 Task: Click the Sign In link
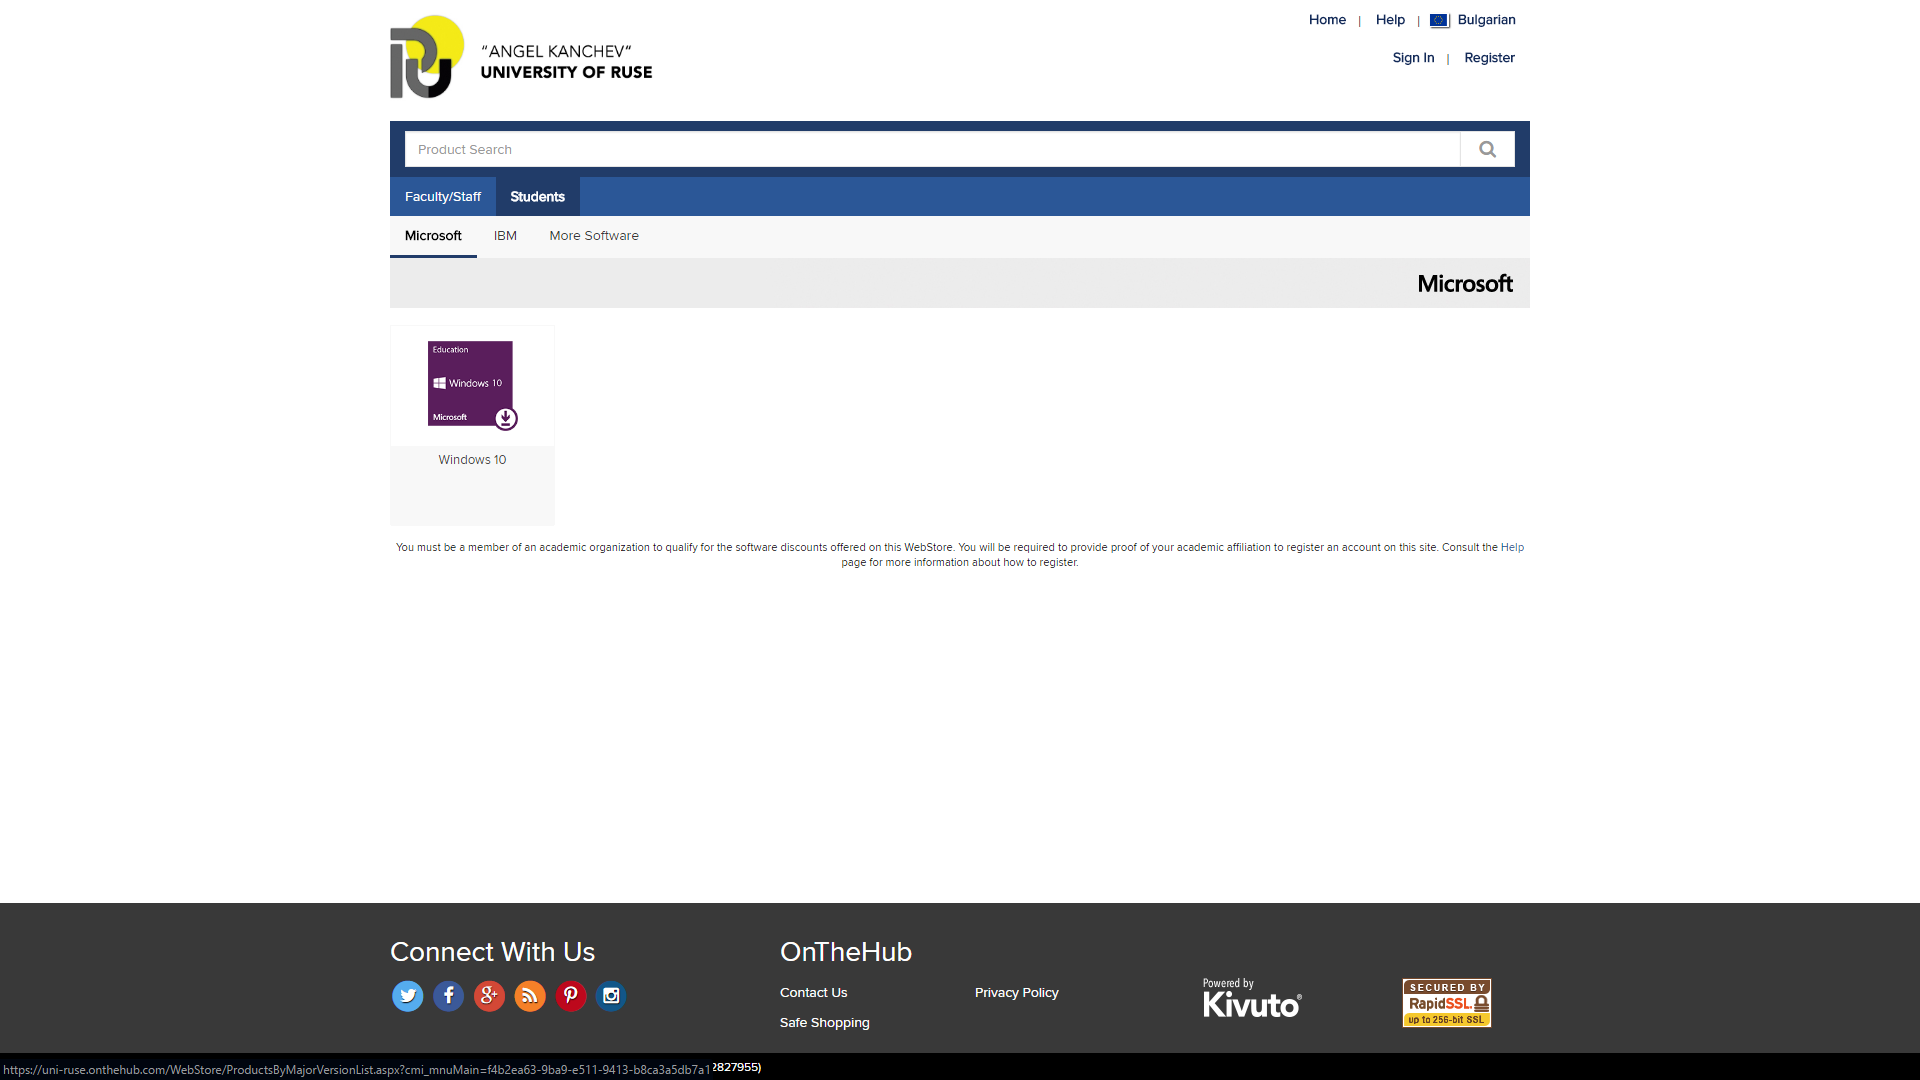tap(1413, 58)
